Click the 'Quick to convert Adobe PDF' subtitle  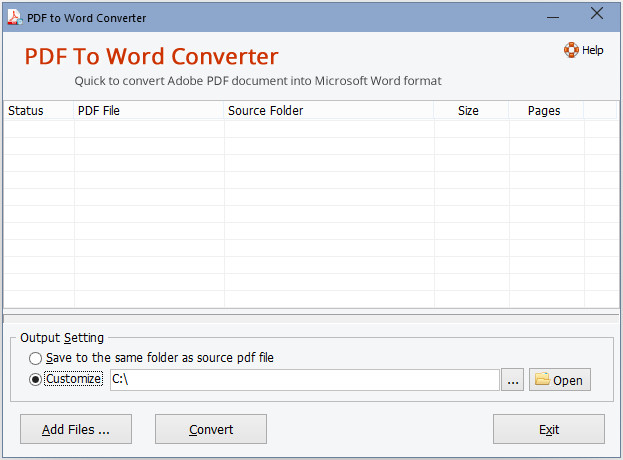tap(258, 81)
